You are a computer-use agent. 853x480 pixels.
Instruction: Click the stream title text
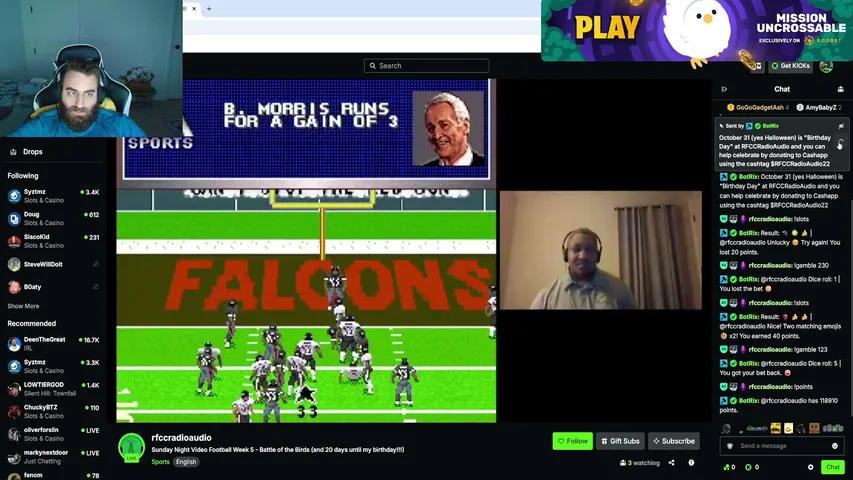tap(277, 450)
